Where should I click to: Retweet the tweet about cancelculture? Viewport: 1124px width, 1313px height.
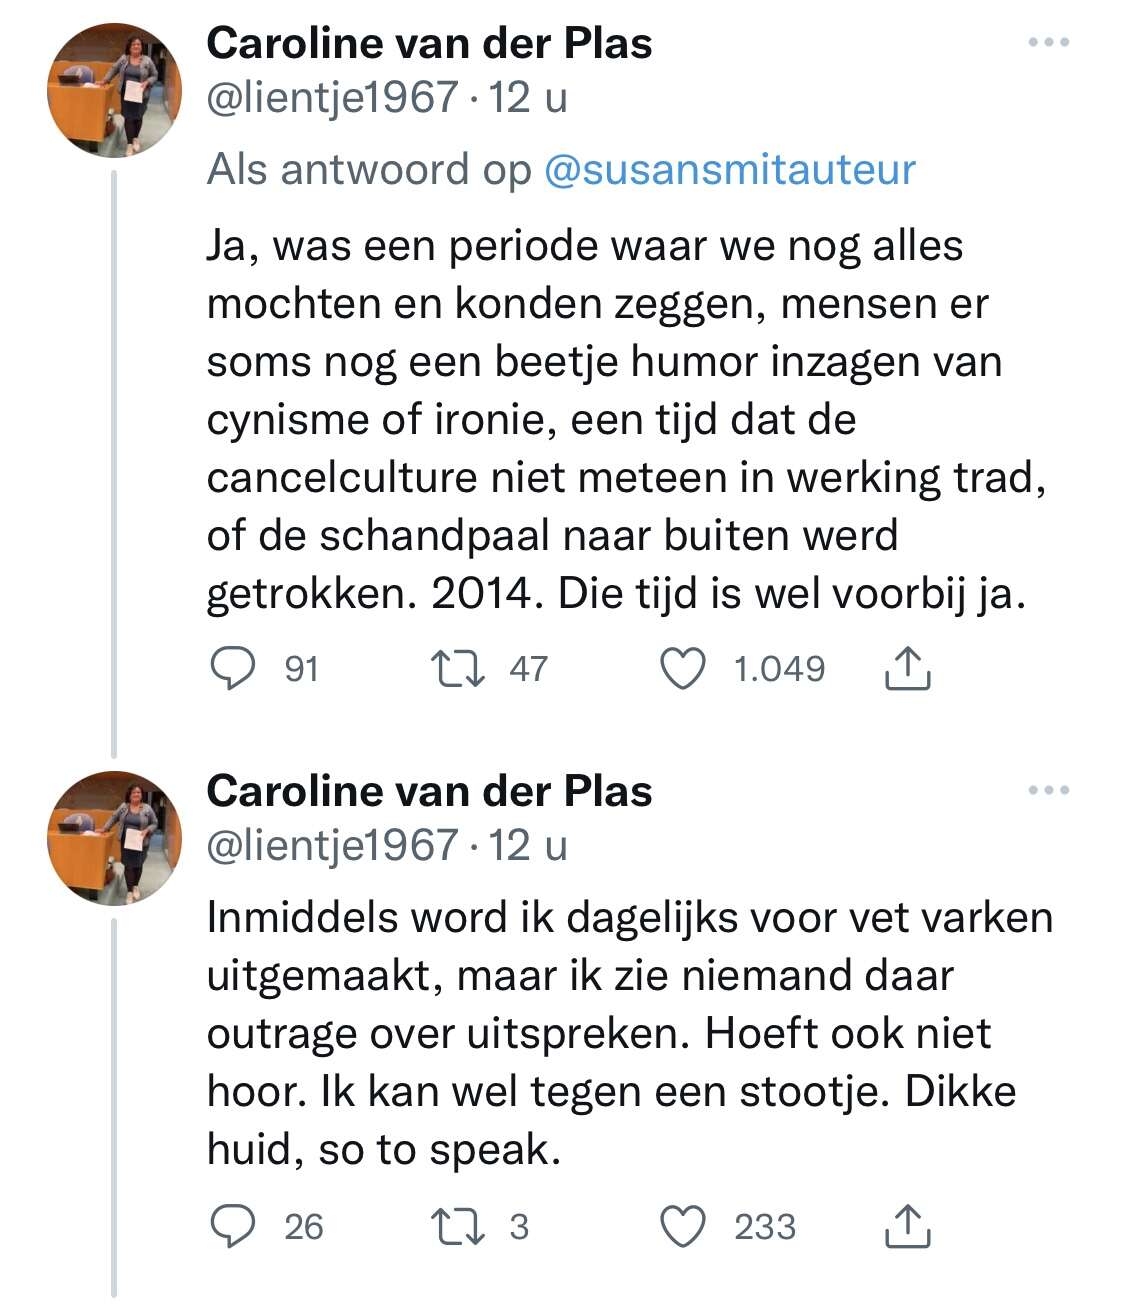pyautogui.click(x=457, y=668)
